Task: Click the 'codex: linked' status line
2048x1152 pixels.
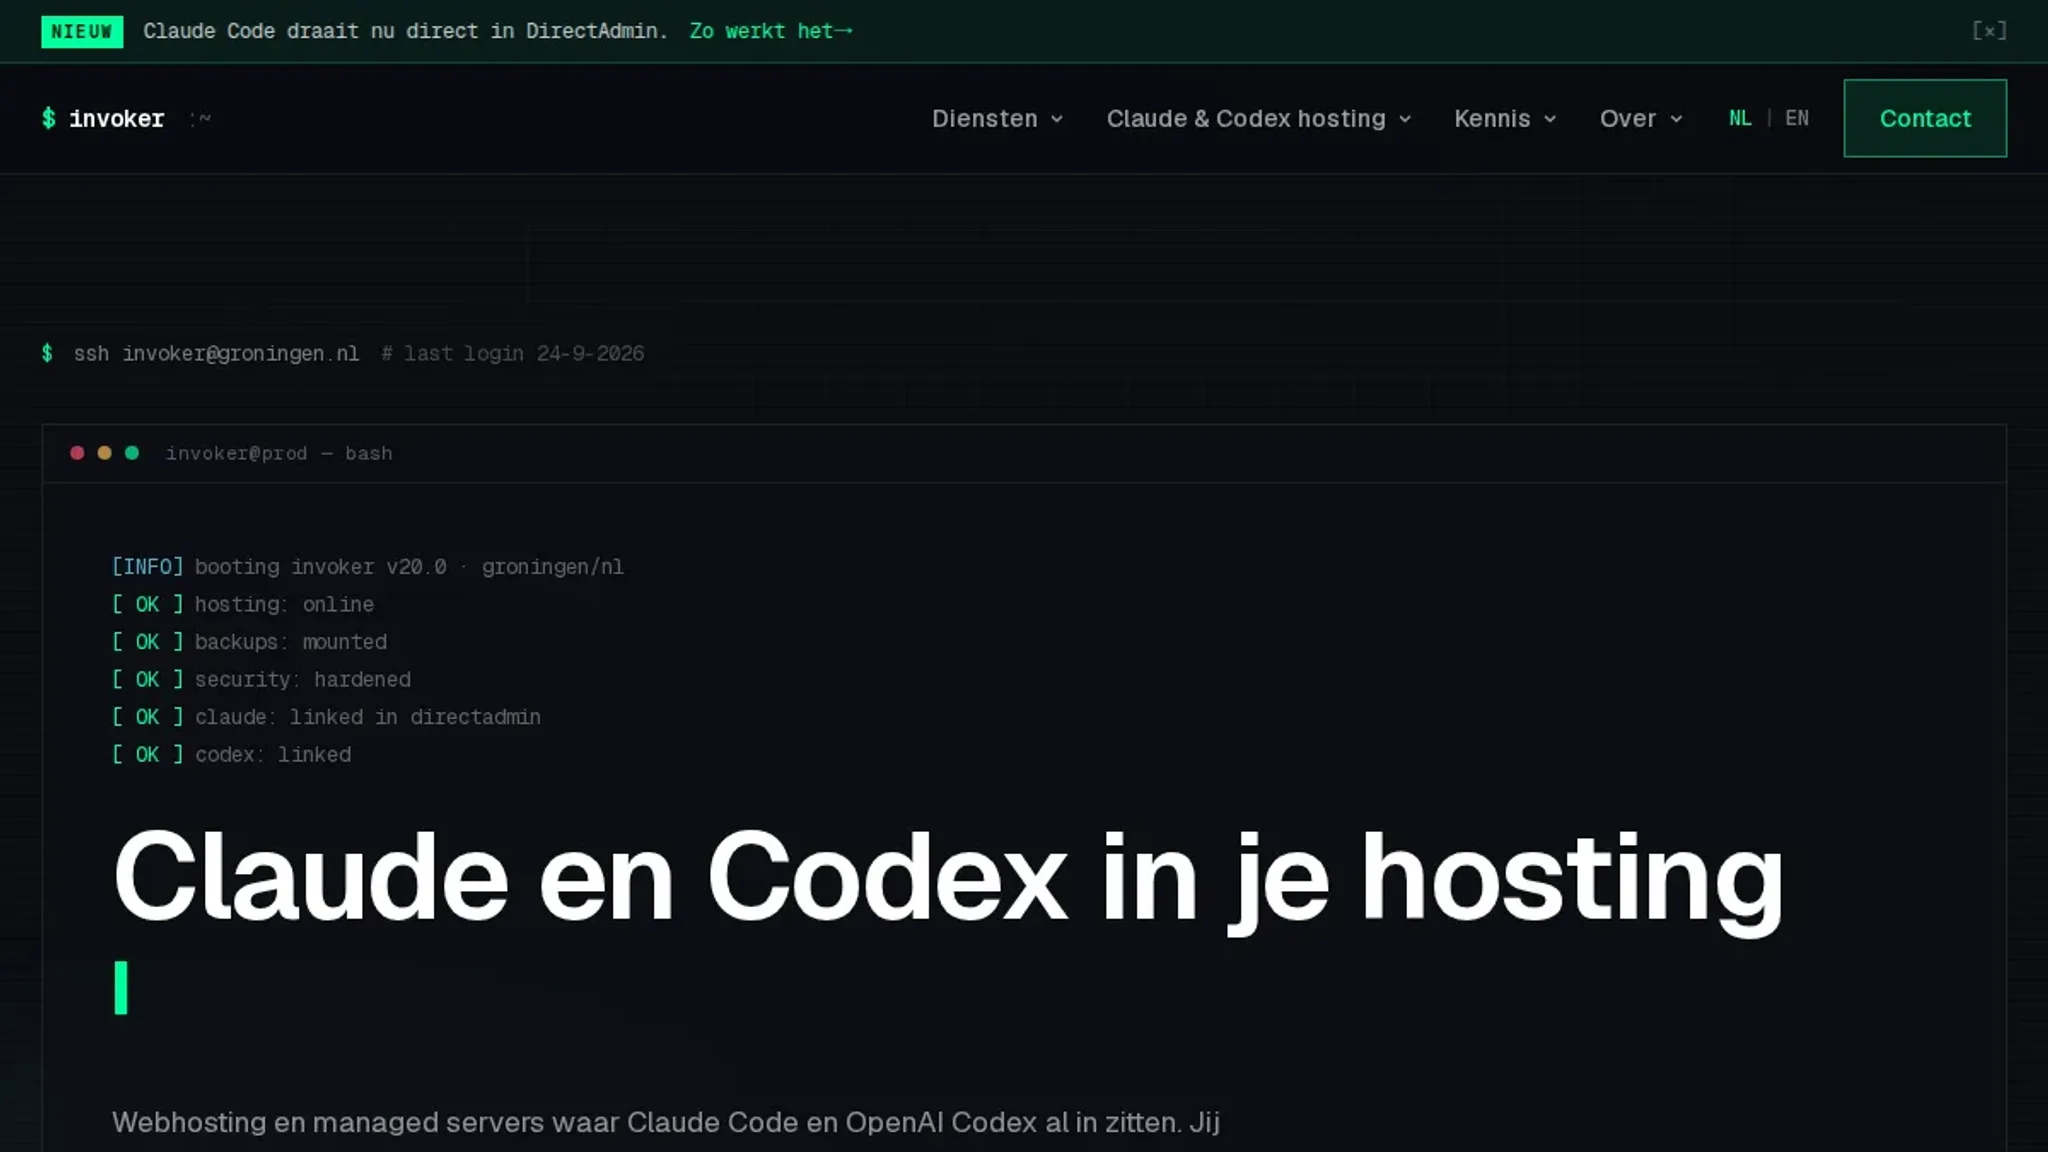Action: click(231, 755)
